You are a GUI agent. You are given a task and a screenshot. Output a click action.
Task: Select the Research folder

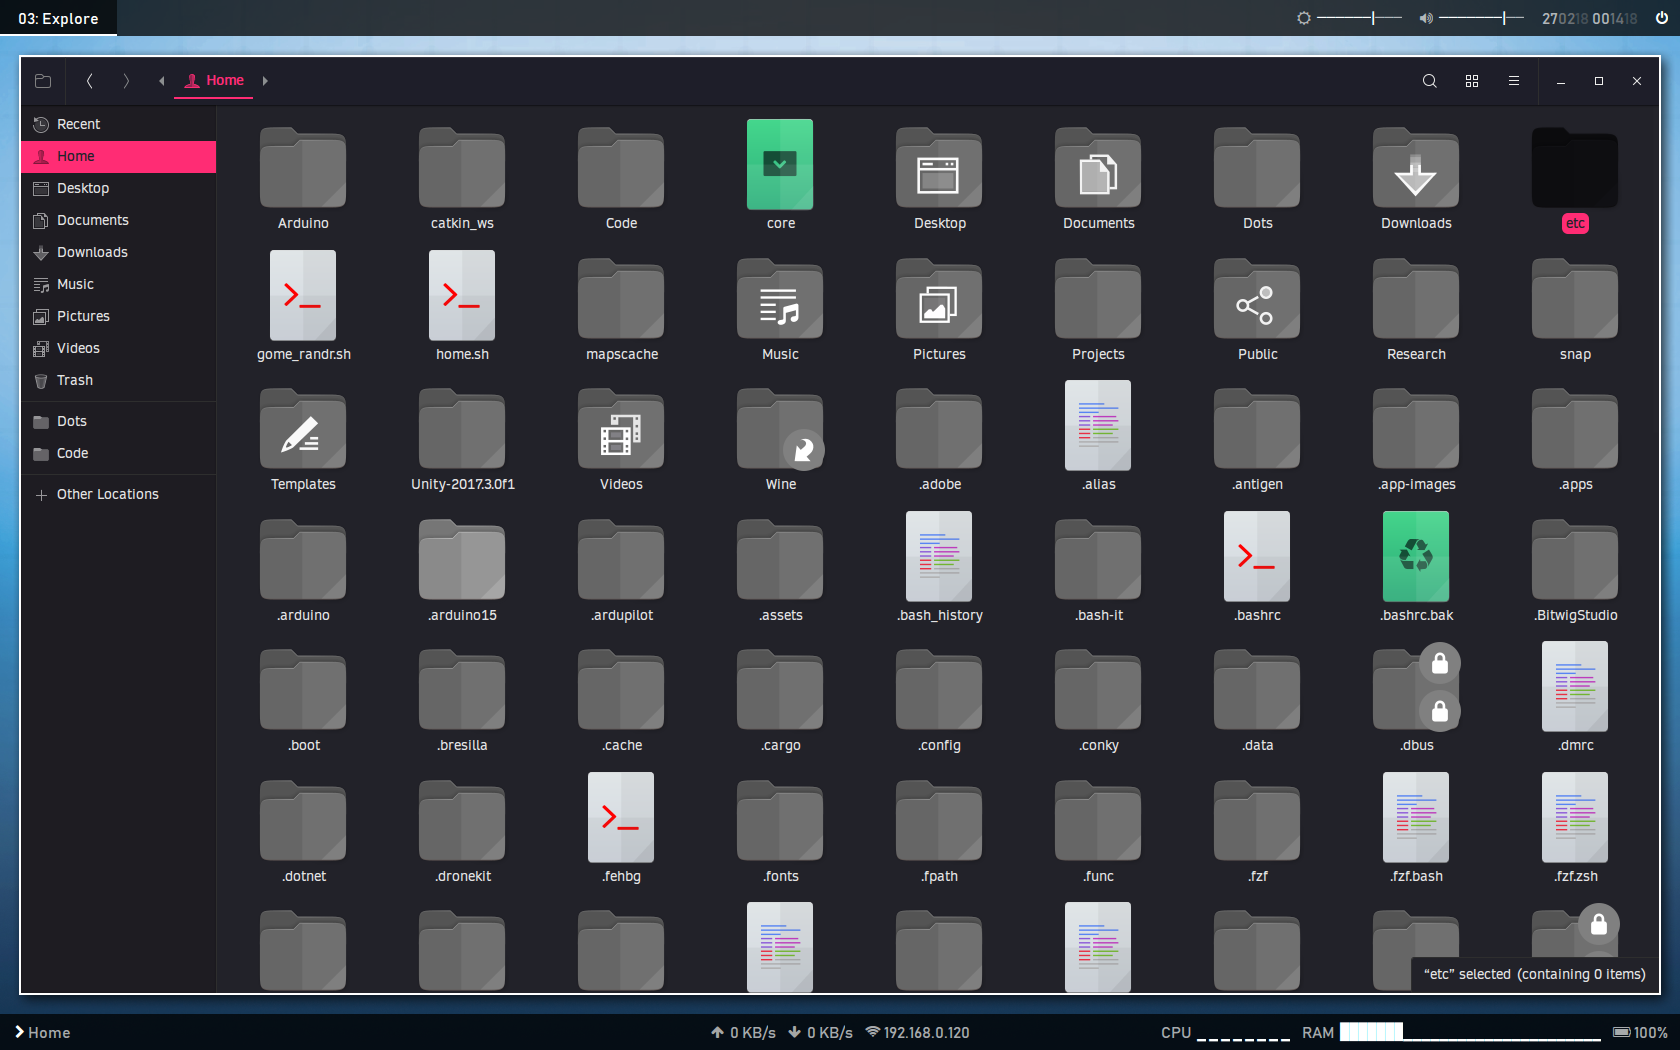pyautogui.click(x=1416, y=299)
